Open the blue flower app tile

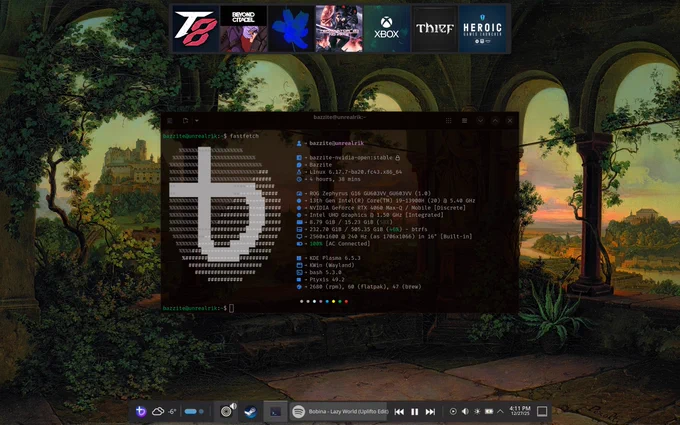[x=291, y=29]
